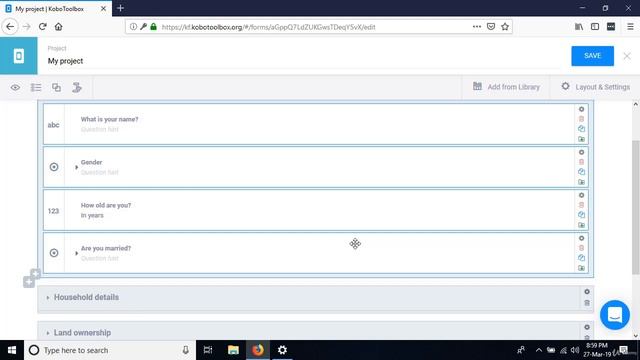Edit the "What is your name?" label

tap(109, 119)
